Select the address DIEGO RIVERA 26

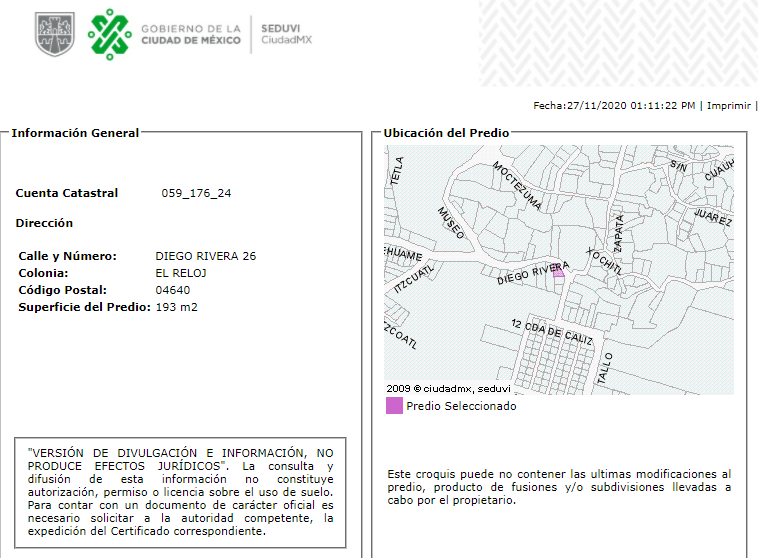[205, 256]
